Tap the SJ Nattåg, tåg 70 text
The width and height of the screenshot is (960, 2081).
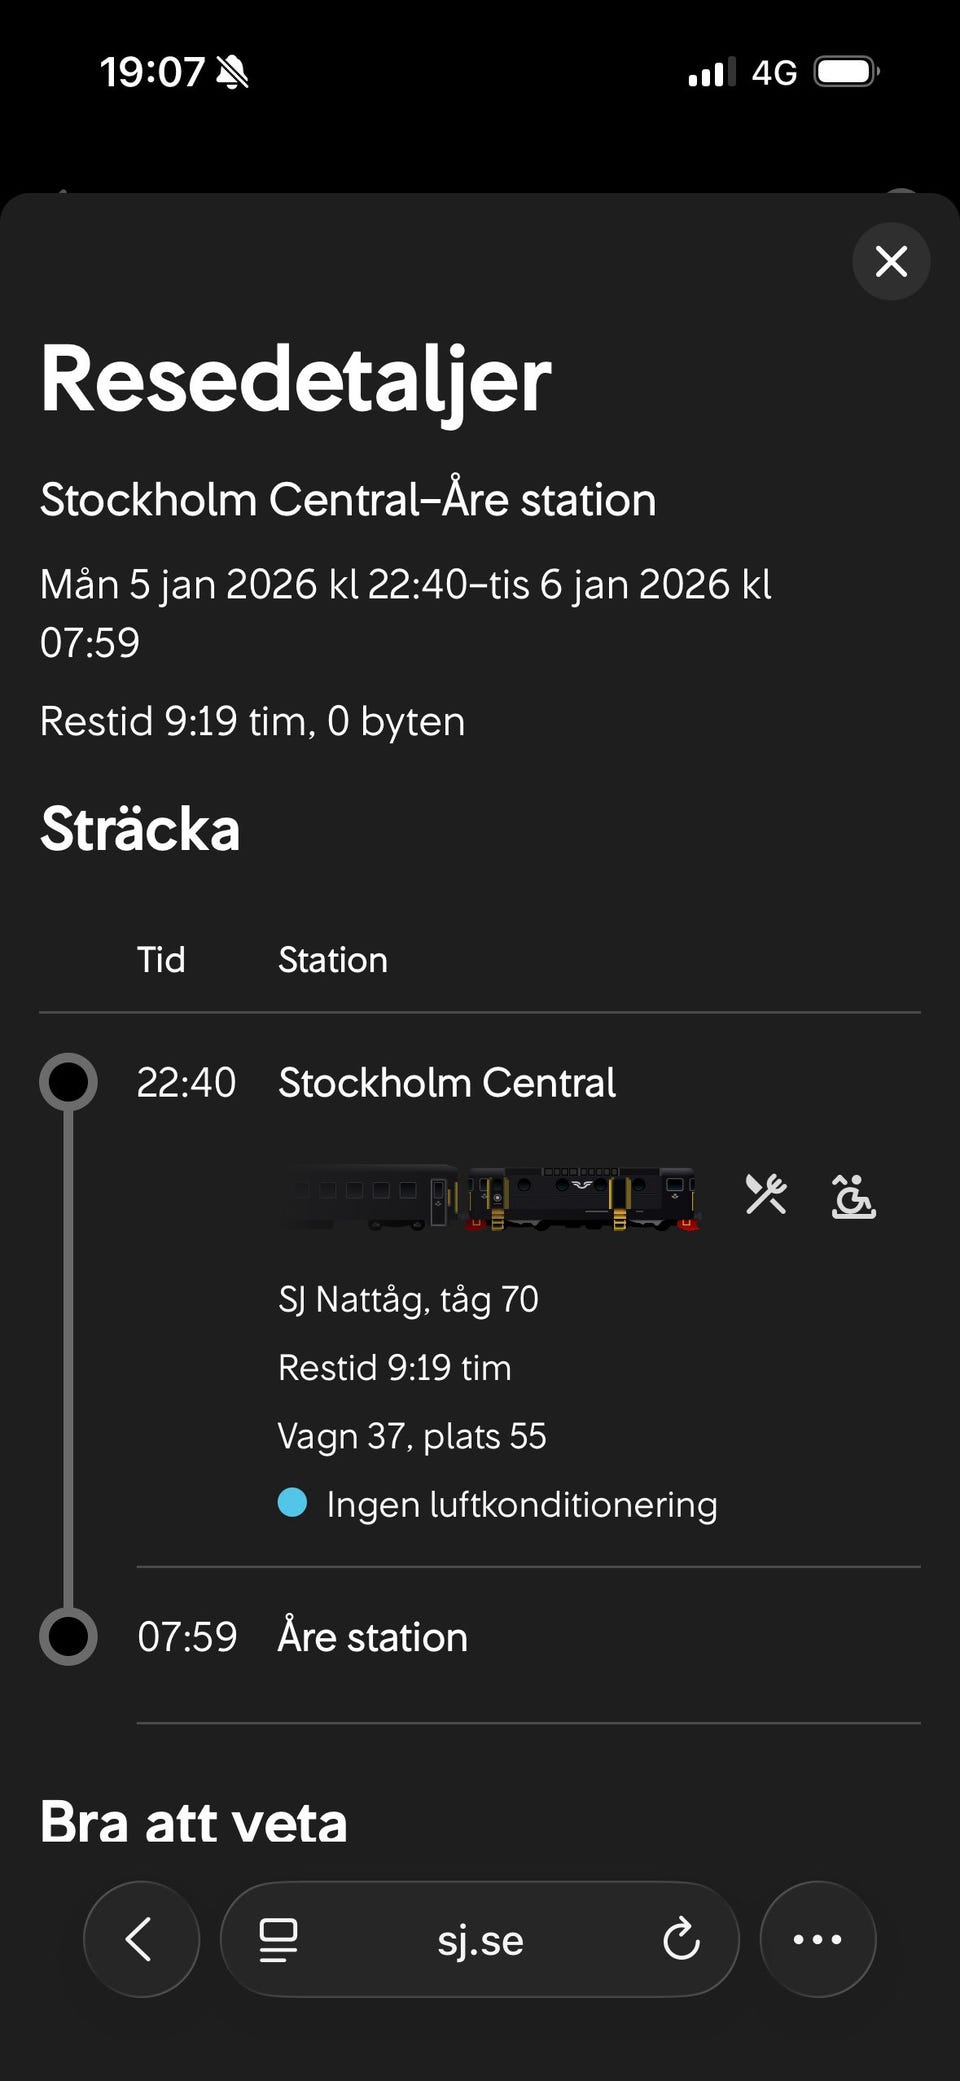pyautogui.click(x=408, y=1299)
